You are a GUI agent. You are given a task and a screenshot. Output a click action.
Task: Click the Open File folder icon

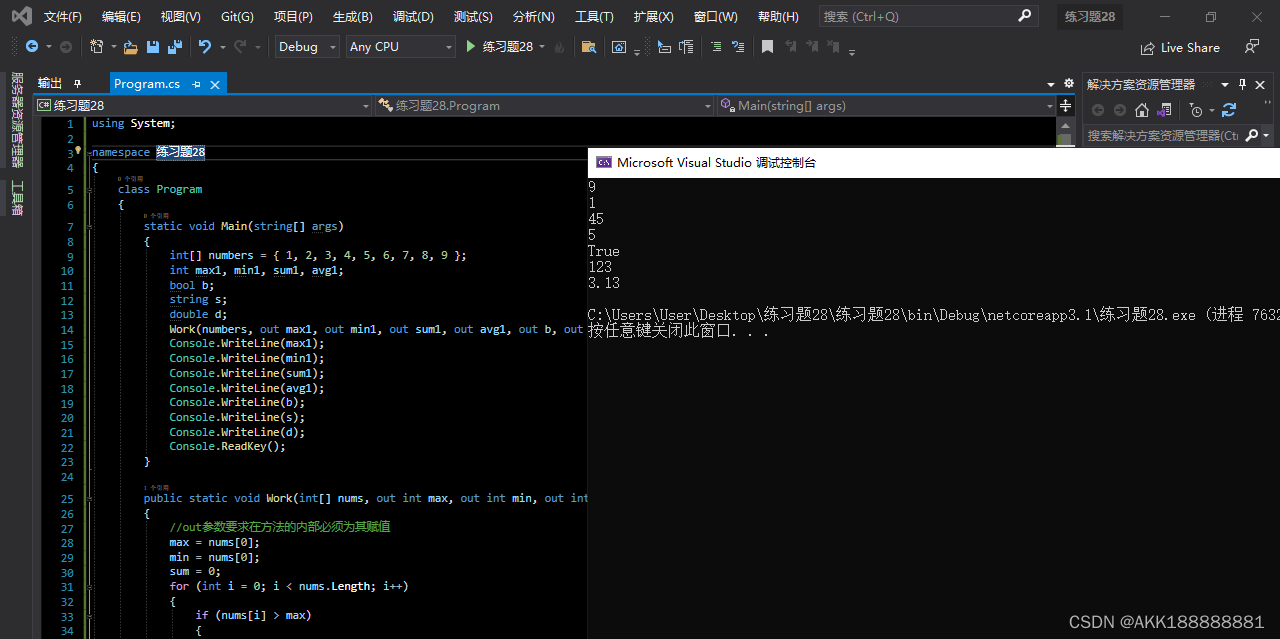pos(131,47)
